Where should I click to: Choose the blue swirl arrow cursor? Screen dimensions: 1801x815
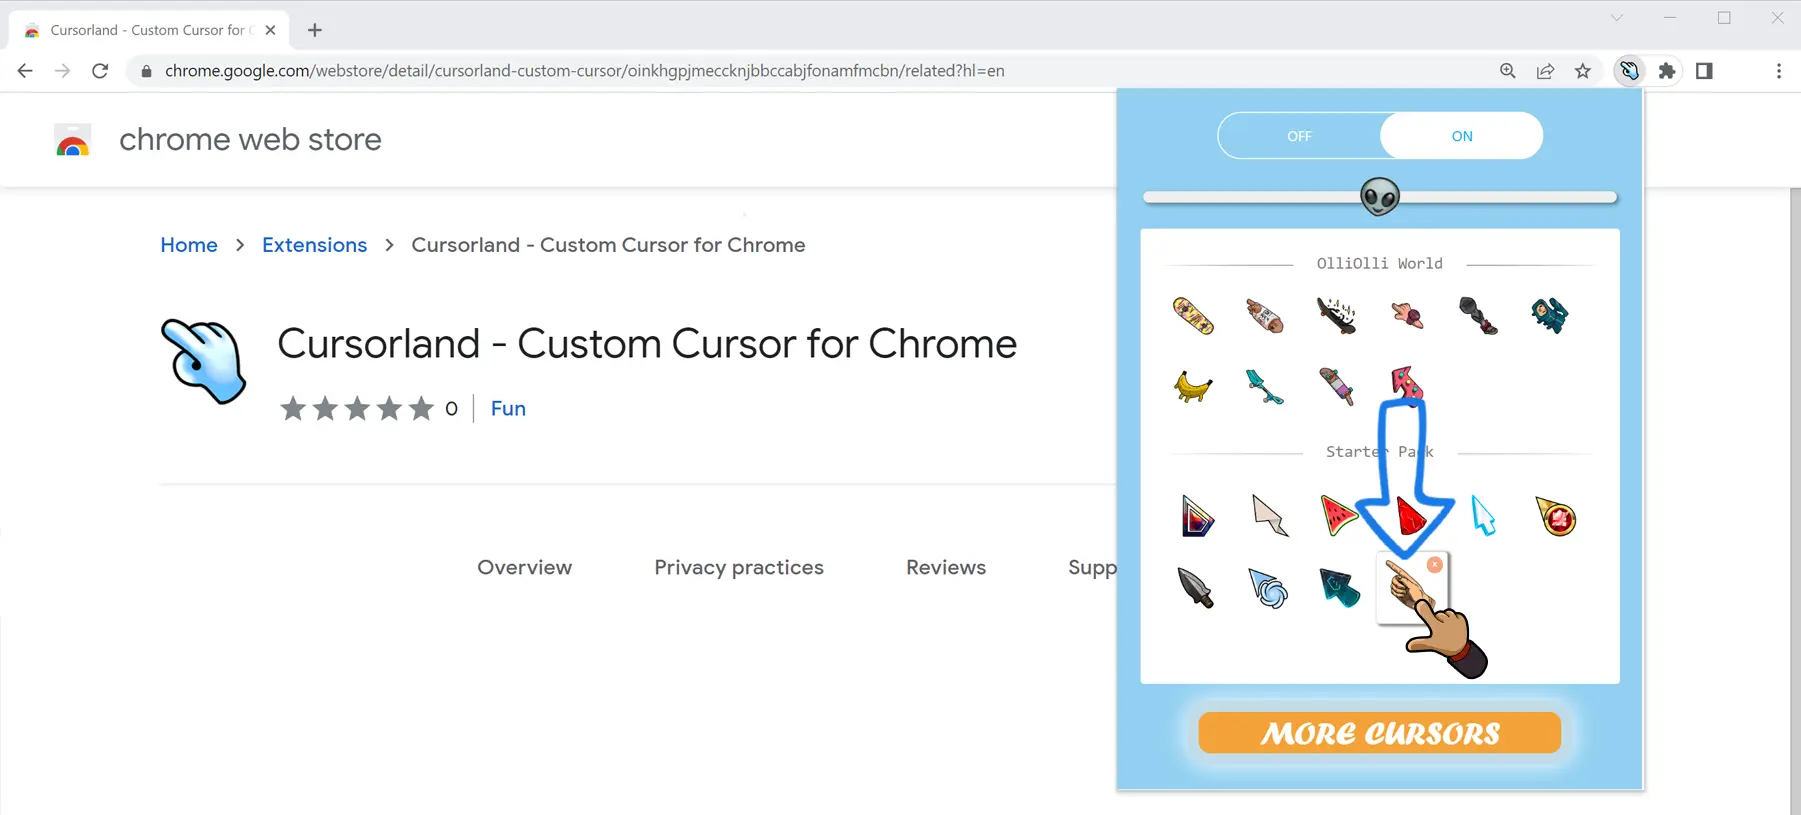point(1268,588)
